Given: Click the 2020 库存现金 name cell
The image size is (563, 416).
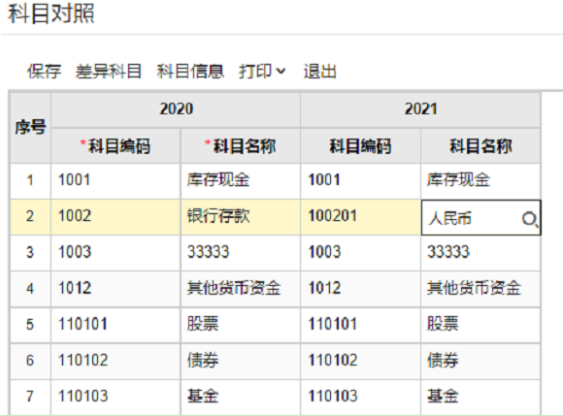Looking at the screenshot, I should pos(241,180).
